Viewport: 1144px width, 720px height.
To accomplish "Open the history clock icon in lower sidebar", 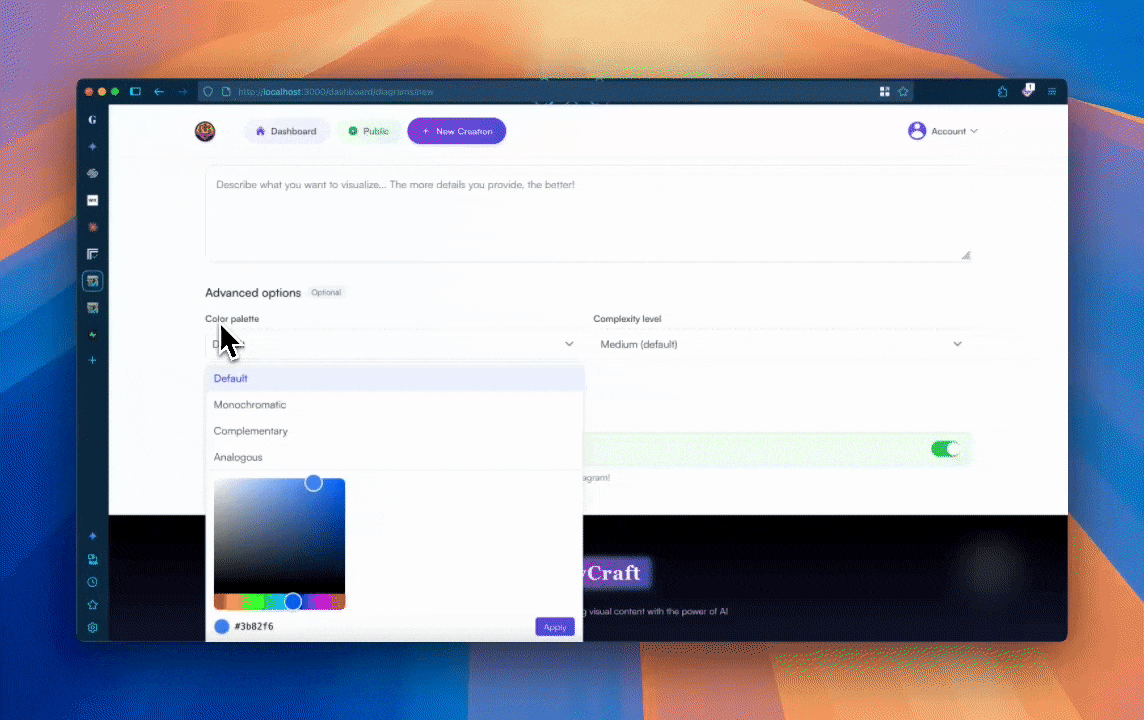I will pyautogui.click(x=92, y=581).
